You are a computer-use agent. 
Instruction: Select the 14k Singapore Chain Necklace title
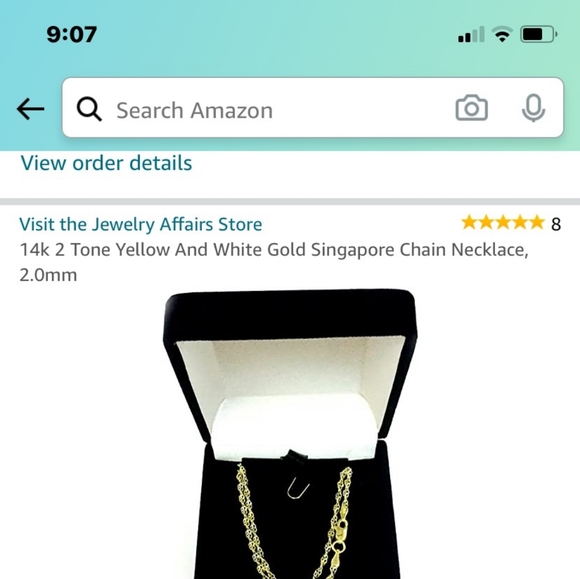274,262
